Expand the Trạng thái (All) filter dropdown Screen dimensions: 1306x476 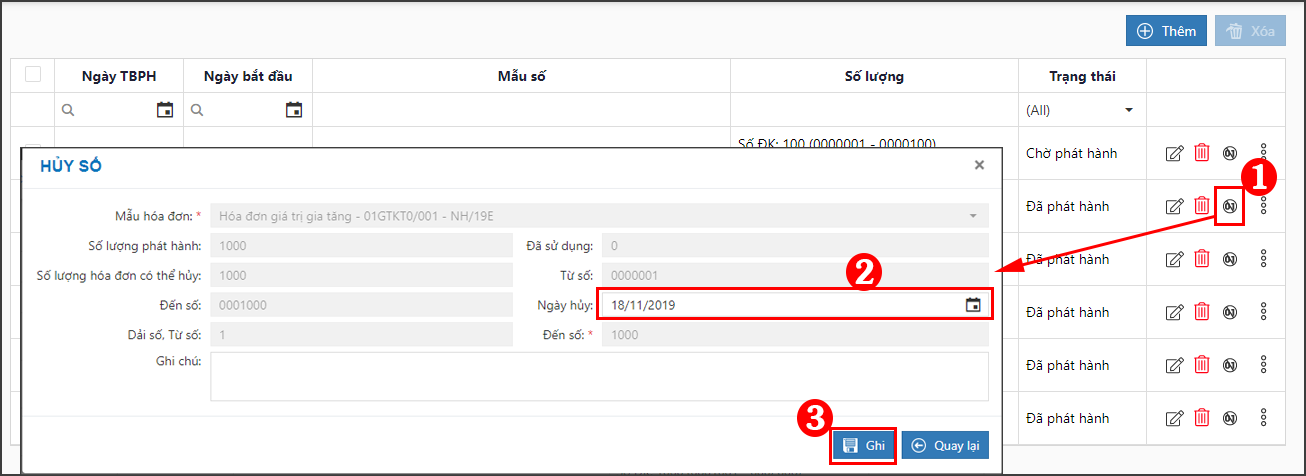(1129, 110)
